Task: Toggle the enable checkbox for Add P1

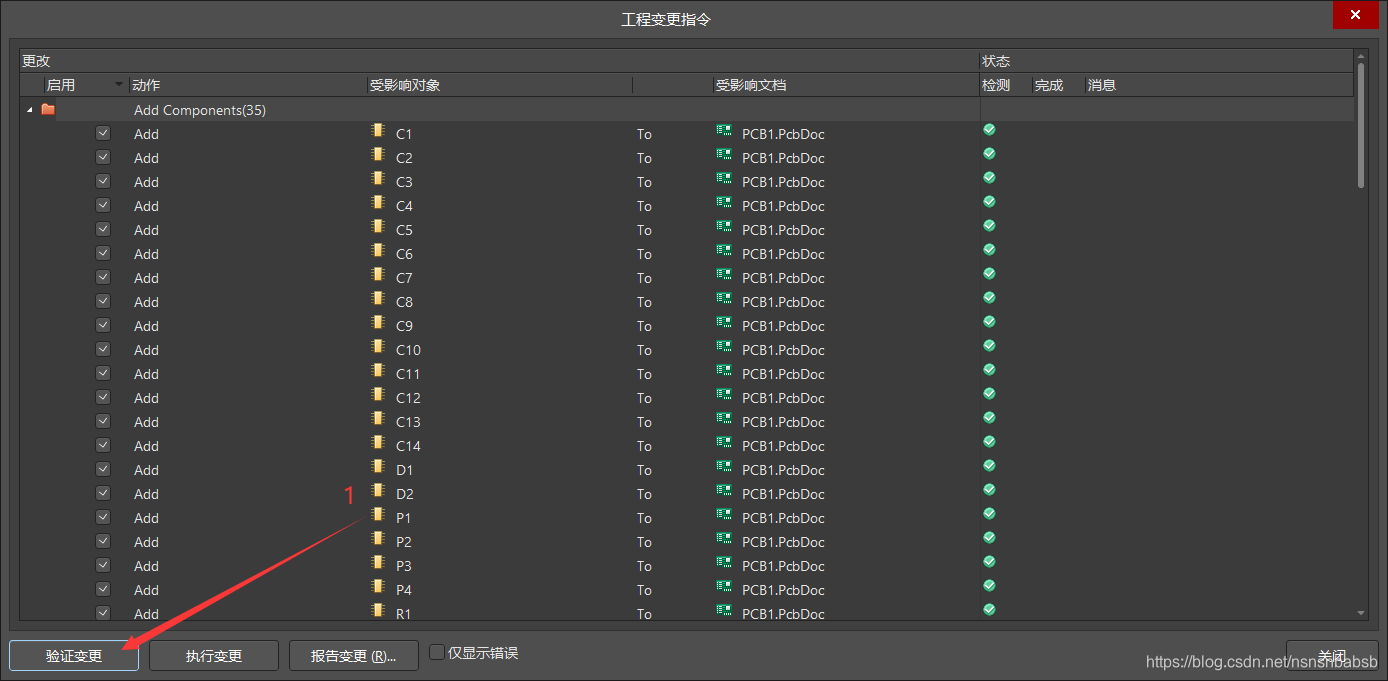Action: (x=103, y=517)
